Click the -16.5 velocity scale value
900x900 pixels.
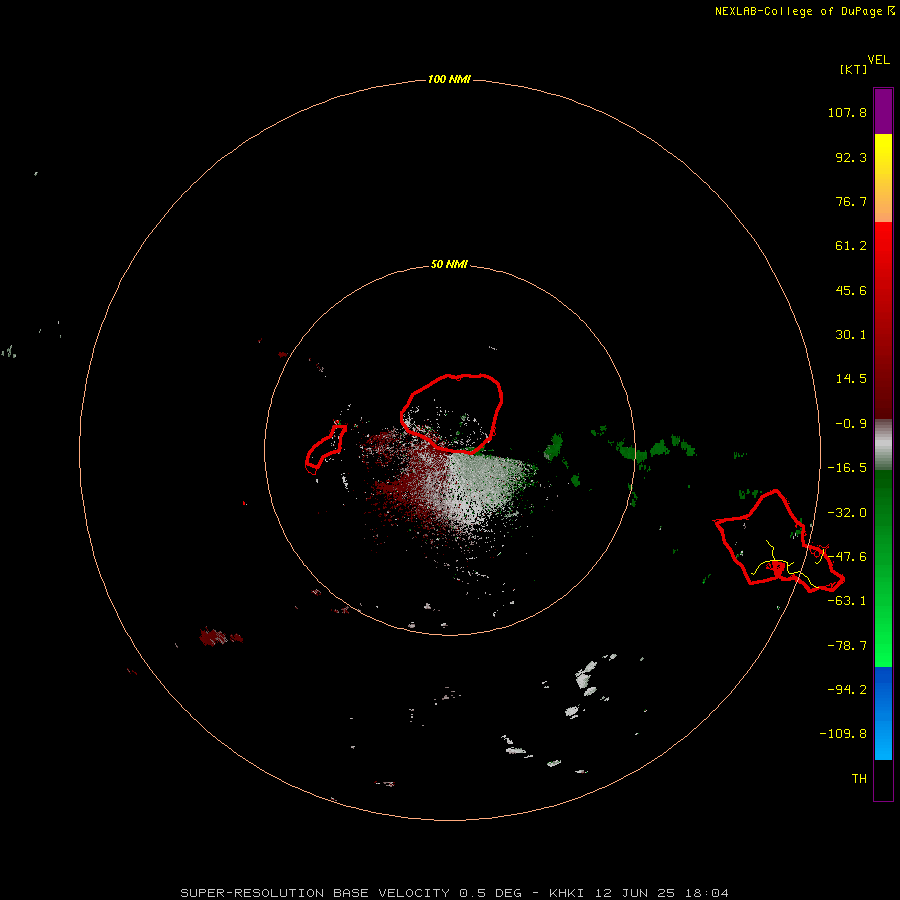point(847,468)
